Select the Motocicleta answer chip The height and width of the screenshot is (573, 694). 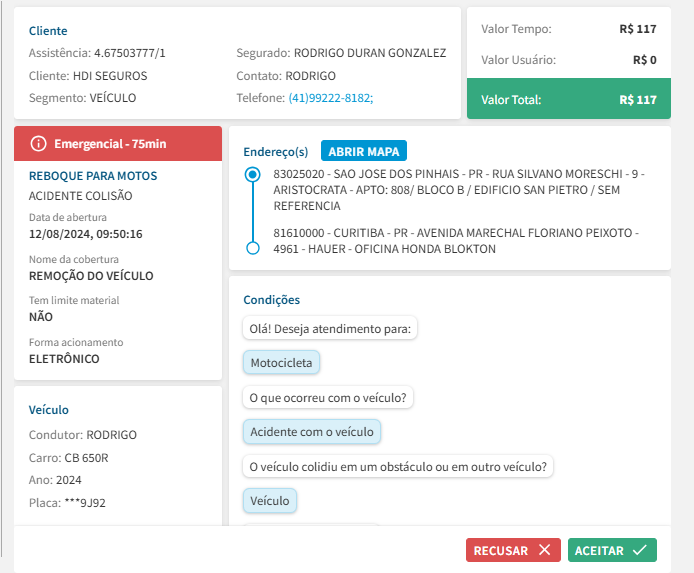coord(281,362)
